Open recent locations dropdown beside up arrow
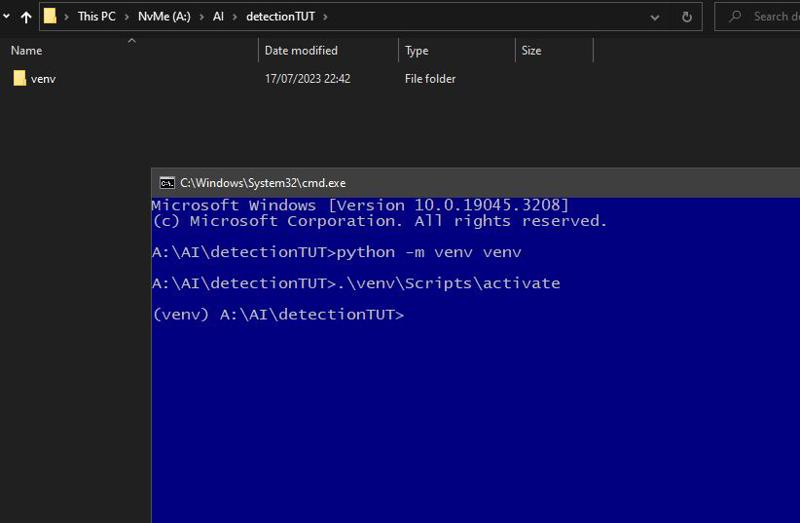Image resolution: width=800 pixels, height=523 pixels. point(6,16)
